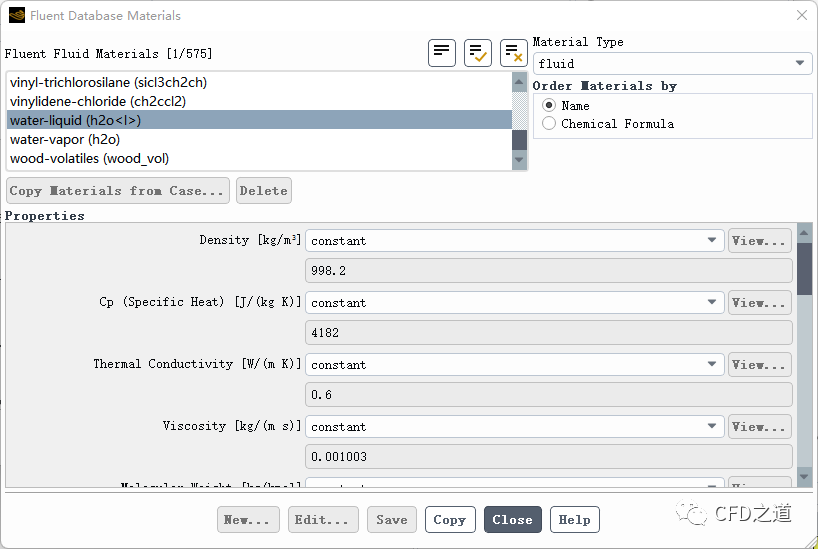Click the thermal conductivity value field 0.6
The image size is (818, 549).
pyautogui.click(x=549, y=395)
